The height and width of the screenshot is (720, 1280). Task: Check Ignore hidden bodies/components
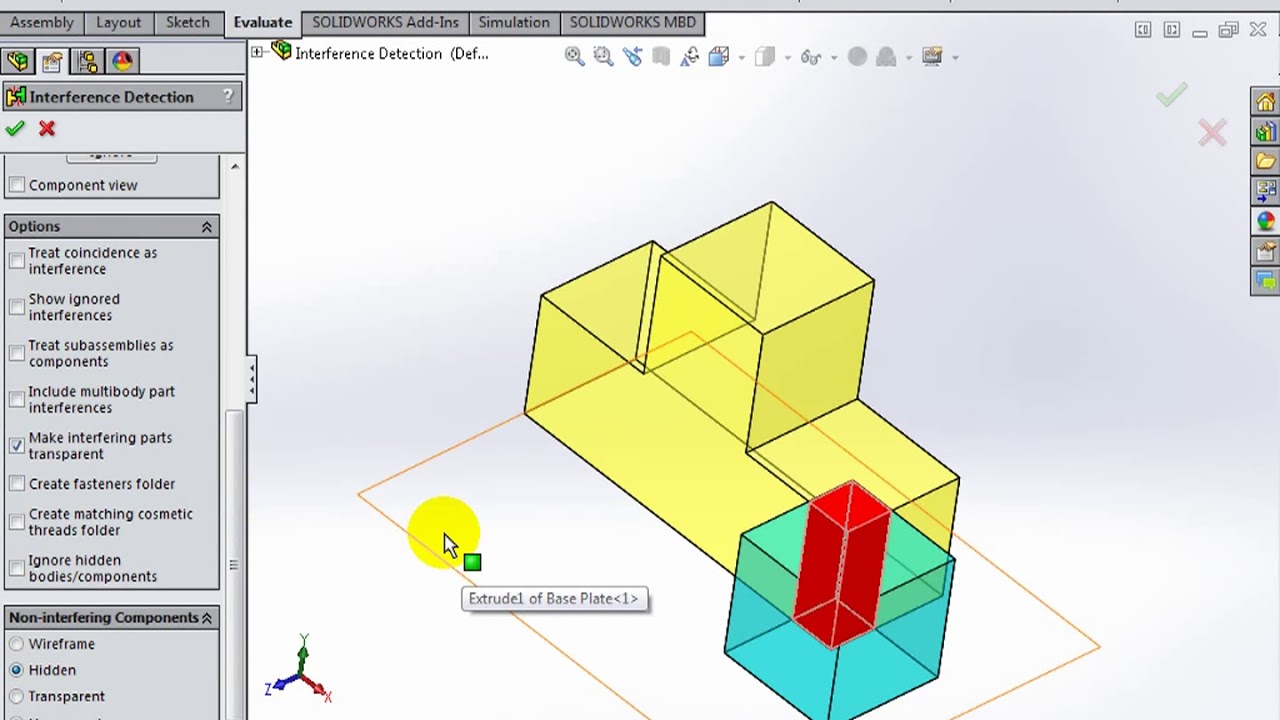(x=17, y=568)
